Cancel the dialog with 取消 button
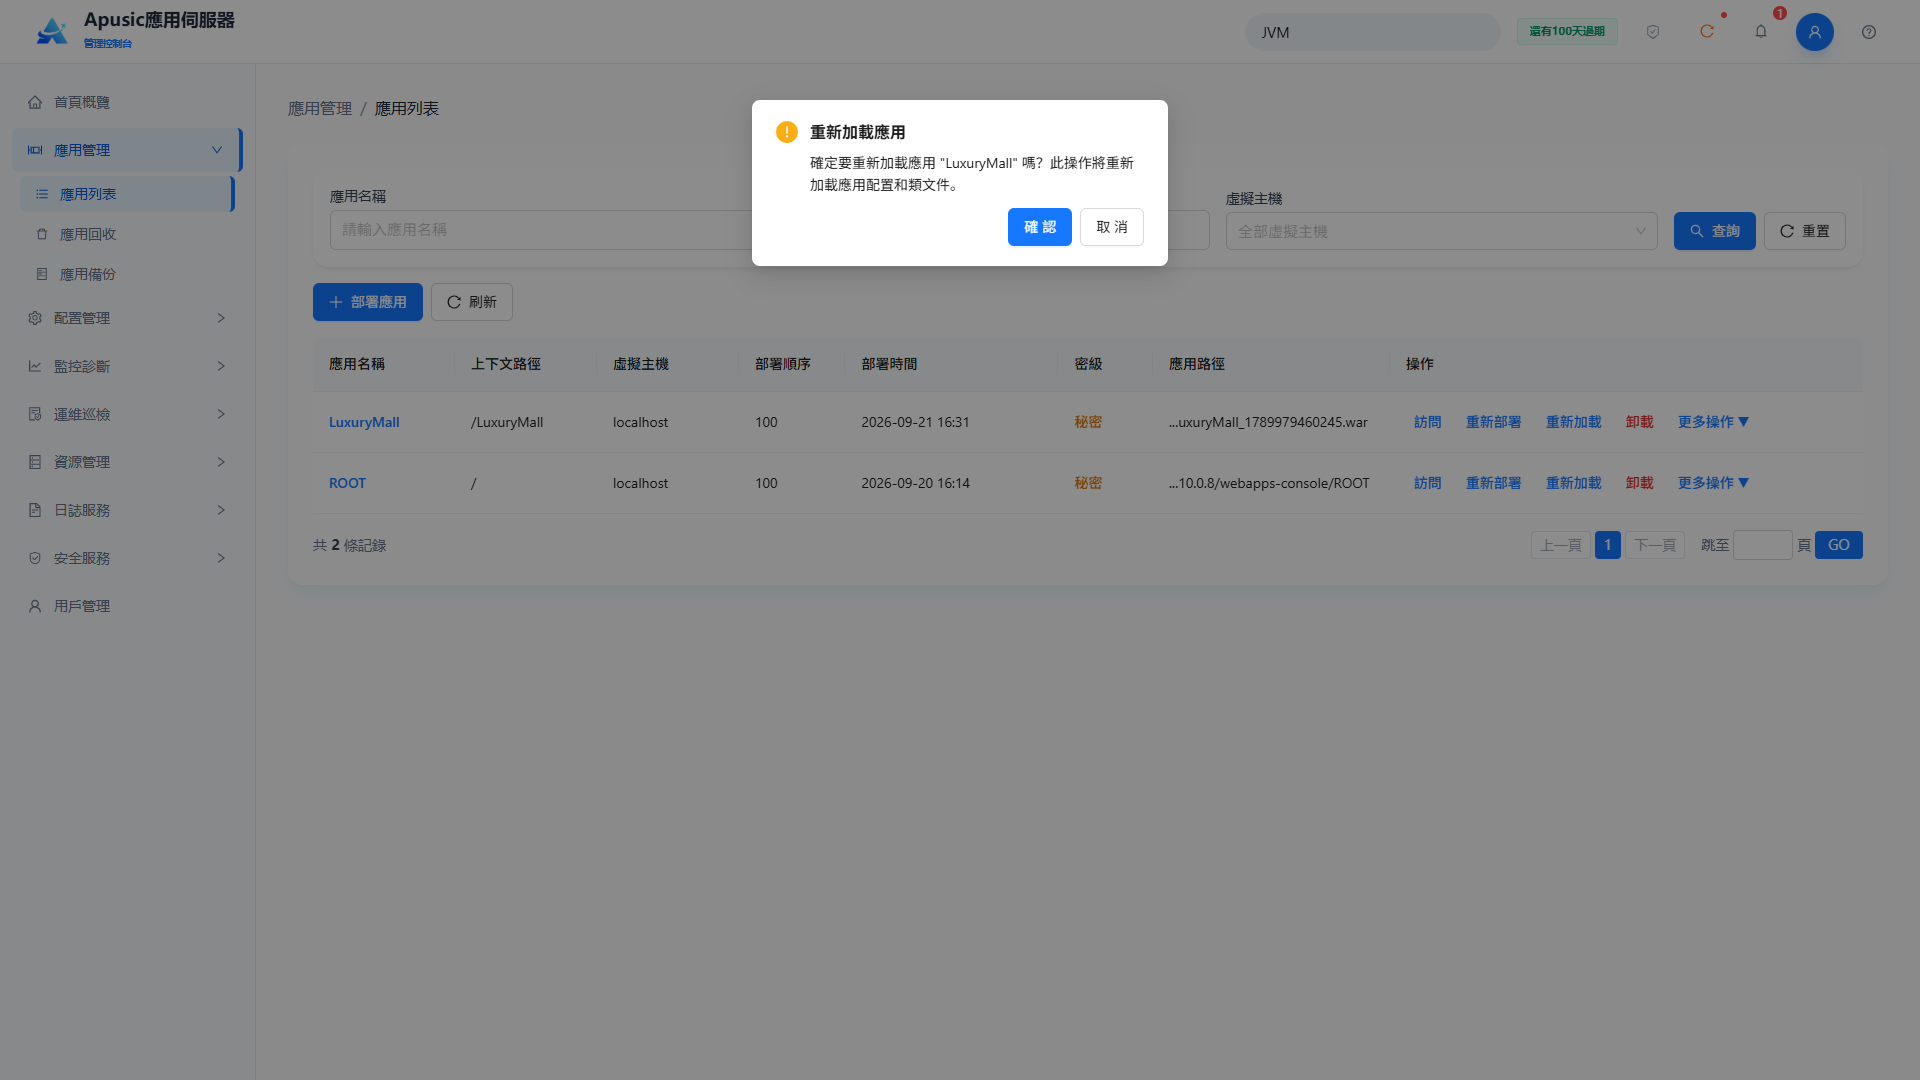 coord(1112,227)
